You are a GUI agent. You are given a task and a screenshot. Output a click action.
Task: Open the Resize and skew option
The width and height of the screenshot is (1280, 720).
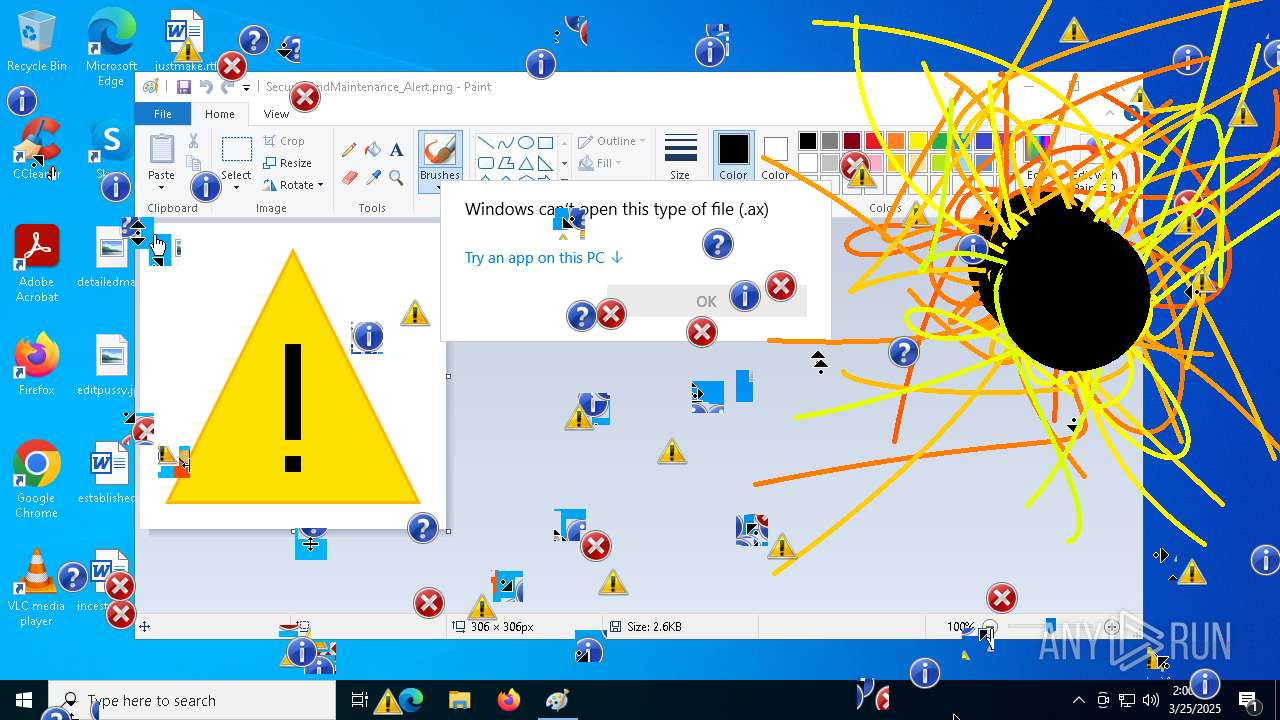point(287,163)
